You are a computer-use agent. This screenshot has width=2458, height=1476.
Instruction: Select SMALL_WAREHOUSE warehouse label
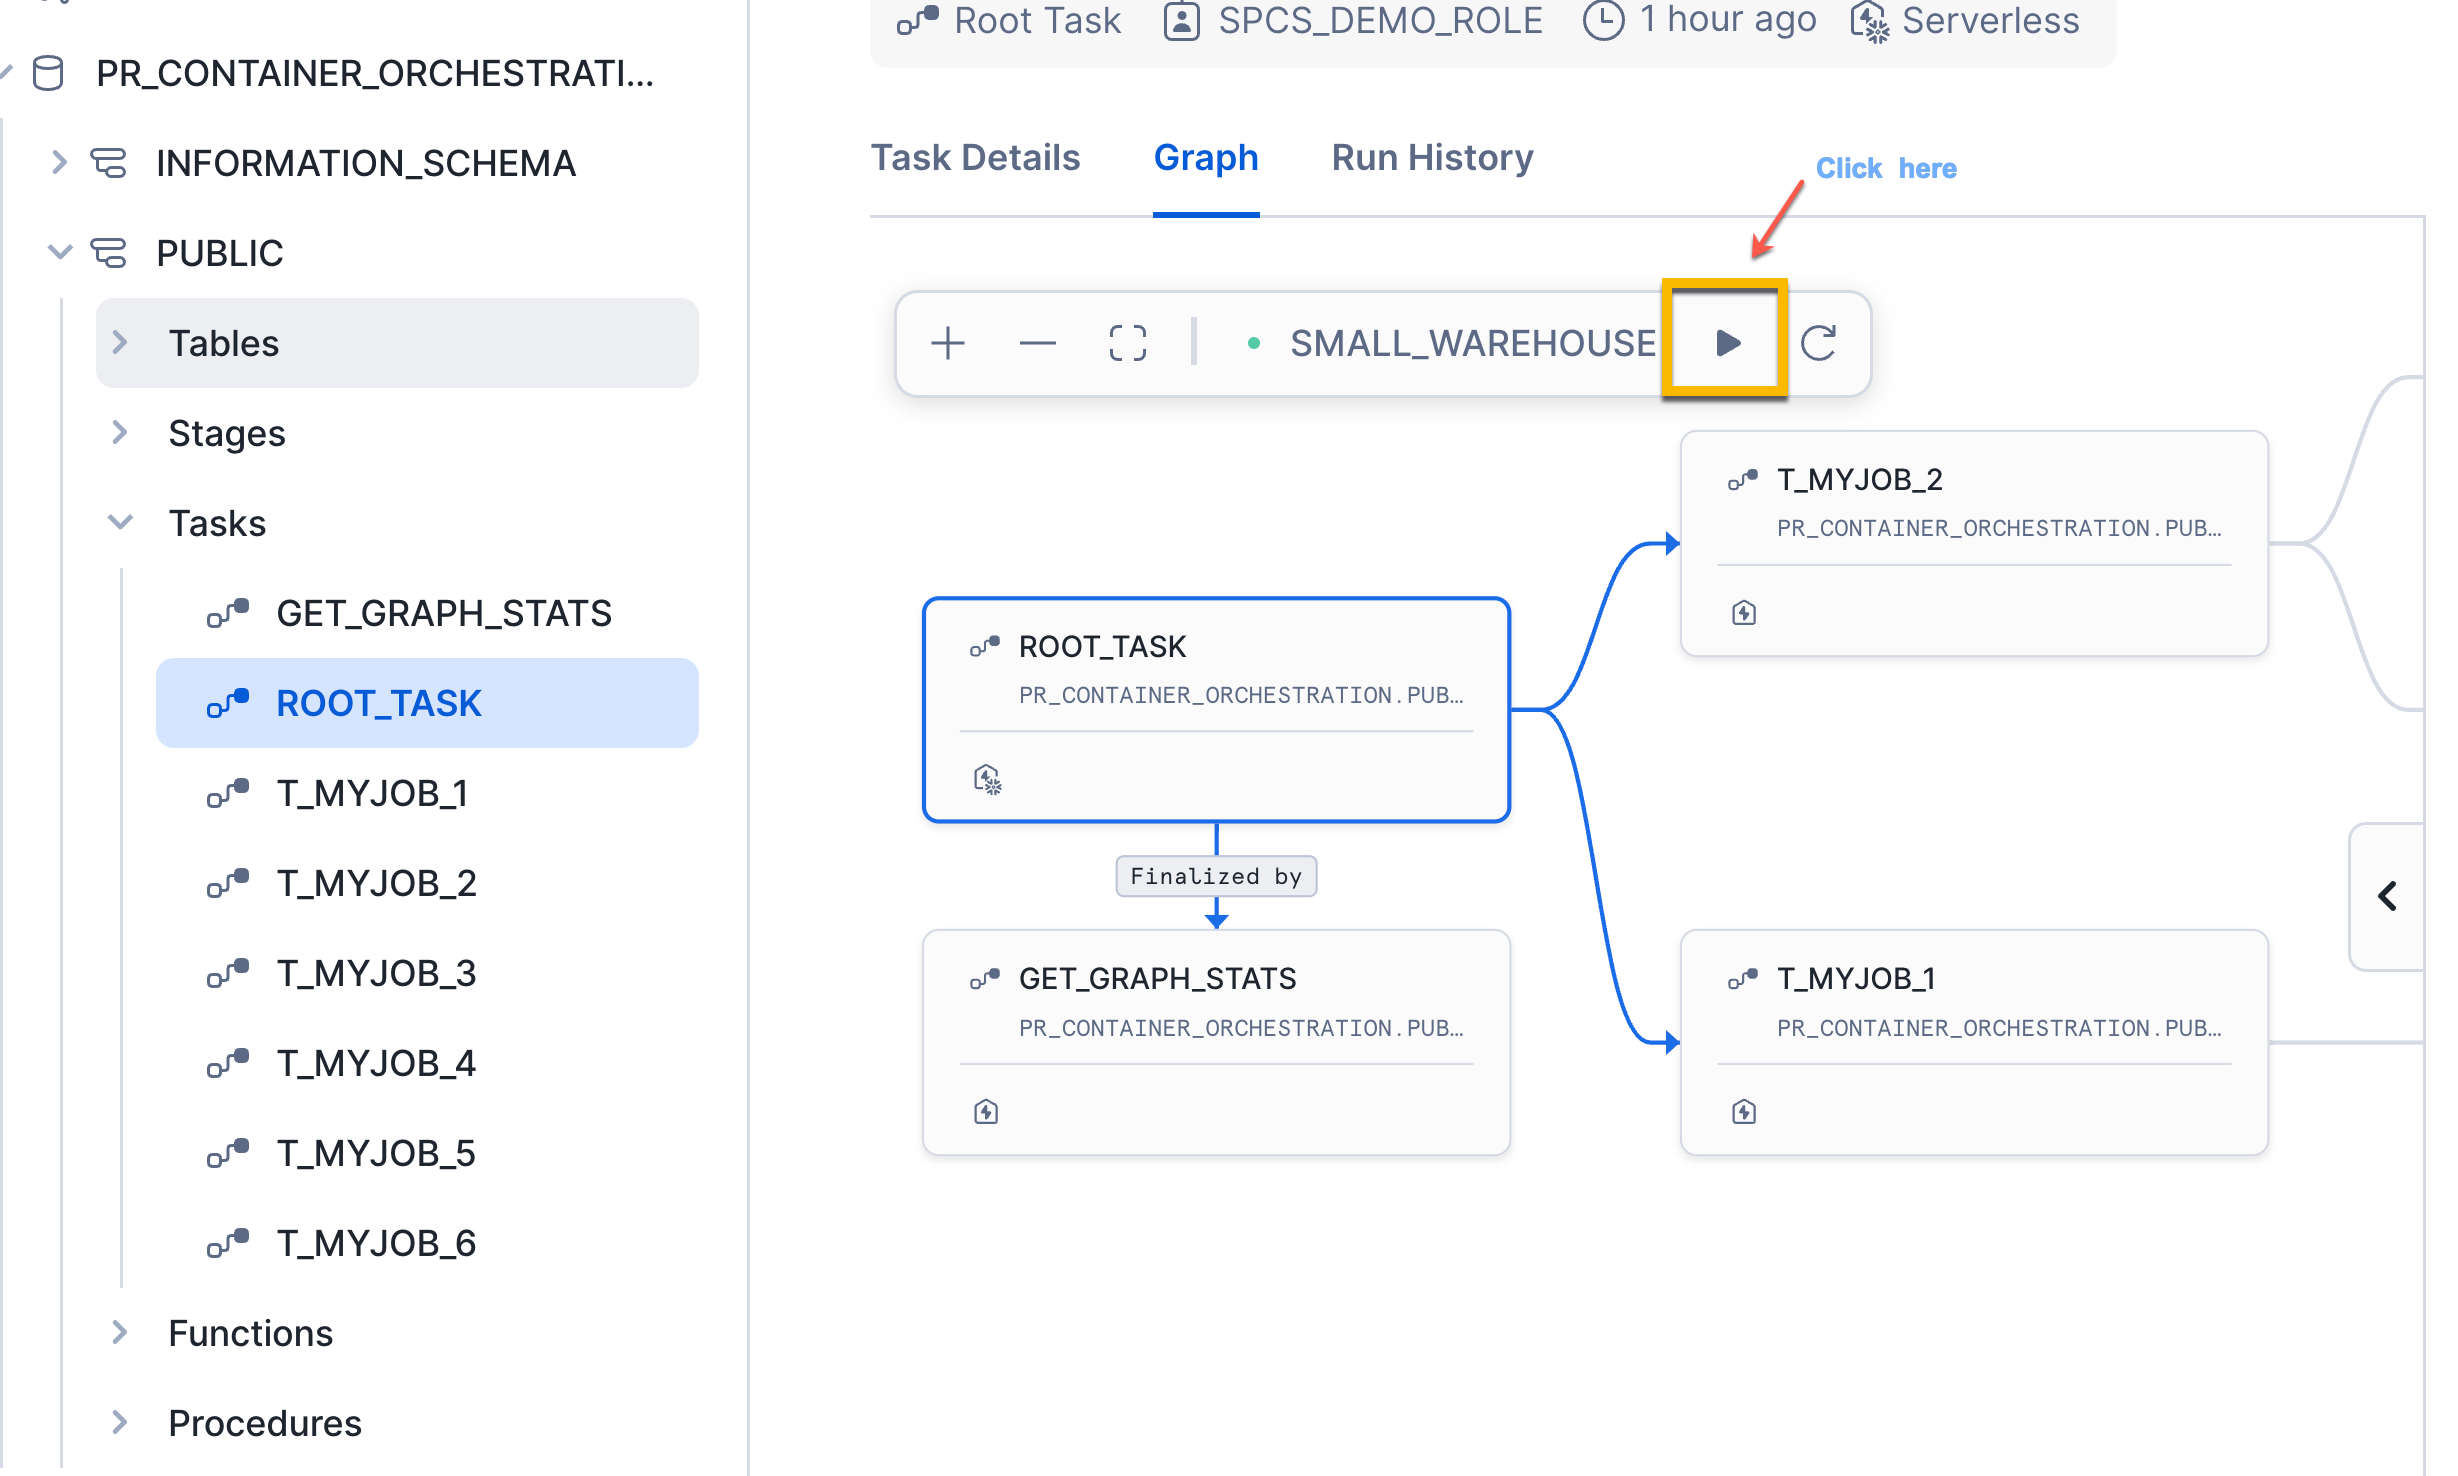click(1472, 343)
